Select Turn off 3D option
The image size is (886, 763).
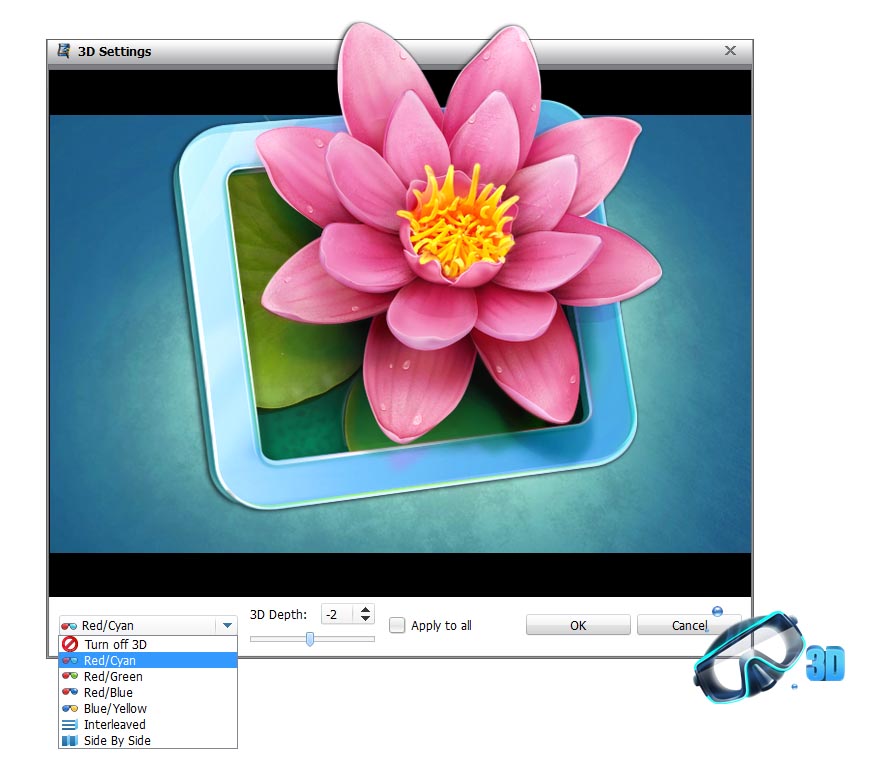pyautogui.click(x=147, y=644)
